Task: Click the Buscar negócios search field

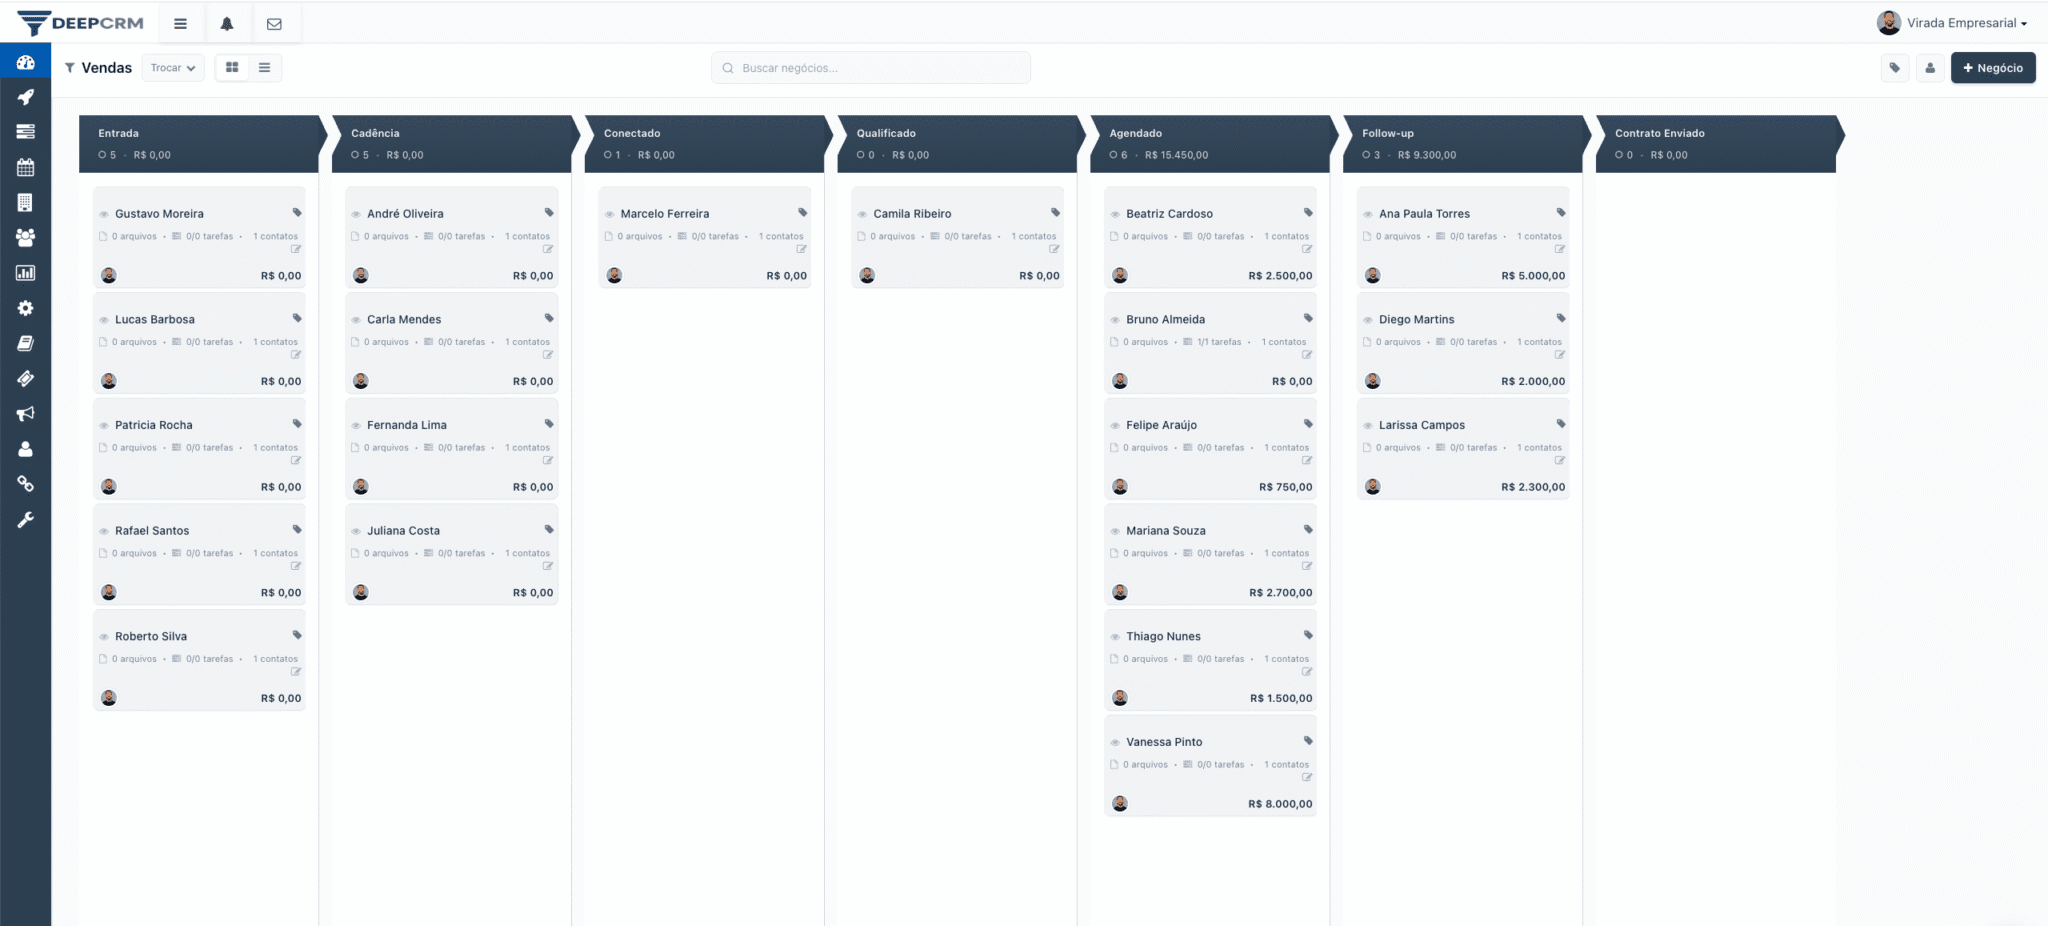Action: pos(869,67)
